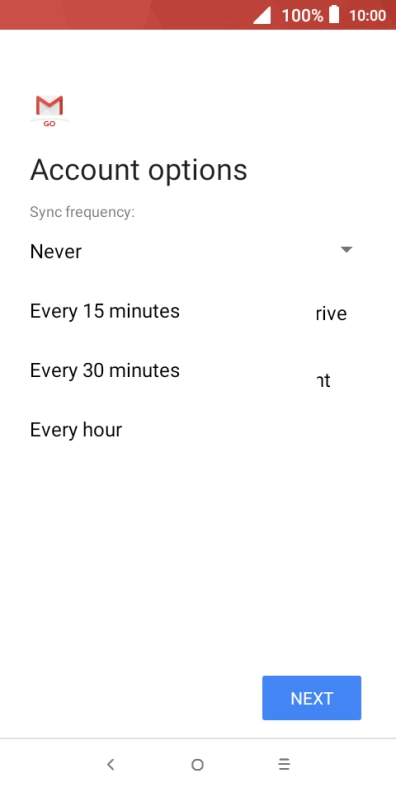Image resolution: width=396 pixels, height=792 pixels.
Task: Tap the partially hidden text ending in rive
Action: point(331,313)
